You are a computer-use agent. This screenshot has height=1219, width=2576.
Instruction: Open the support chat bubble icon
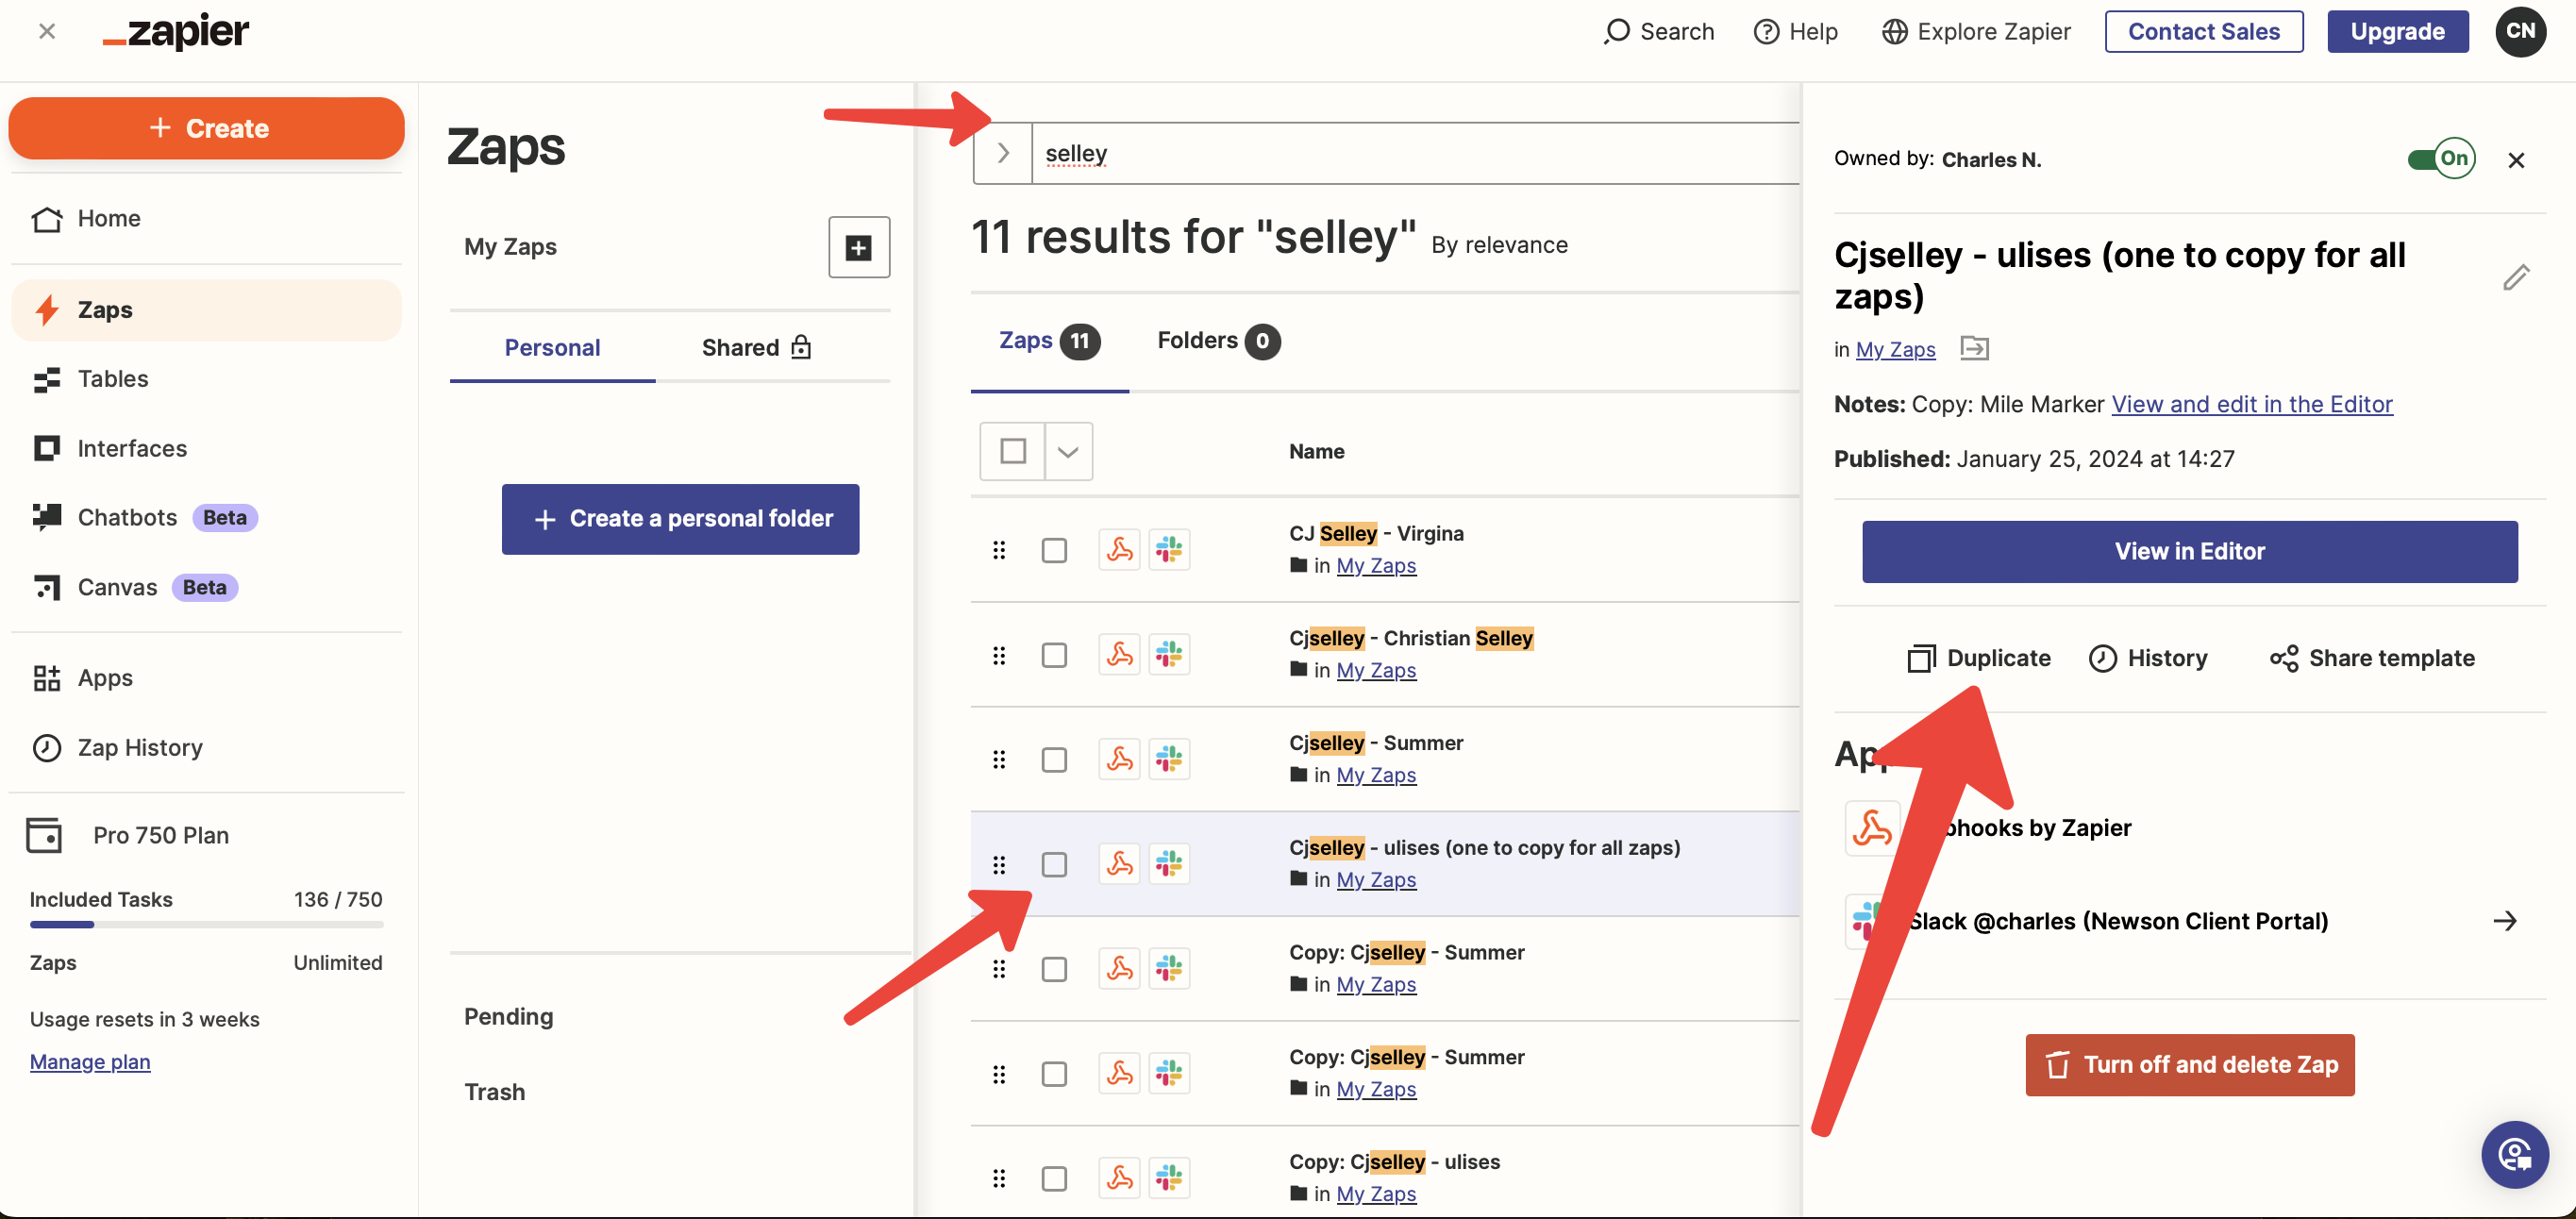click(2513, 1154)
